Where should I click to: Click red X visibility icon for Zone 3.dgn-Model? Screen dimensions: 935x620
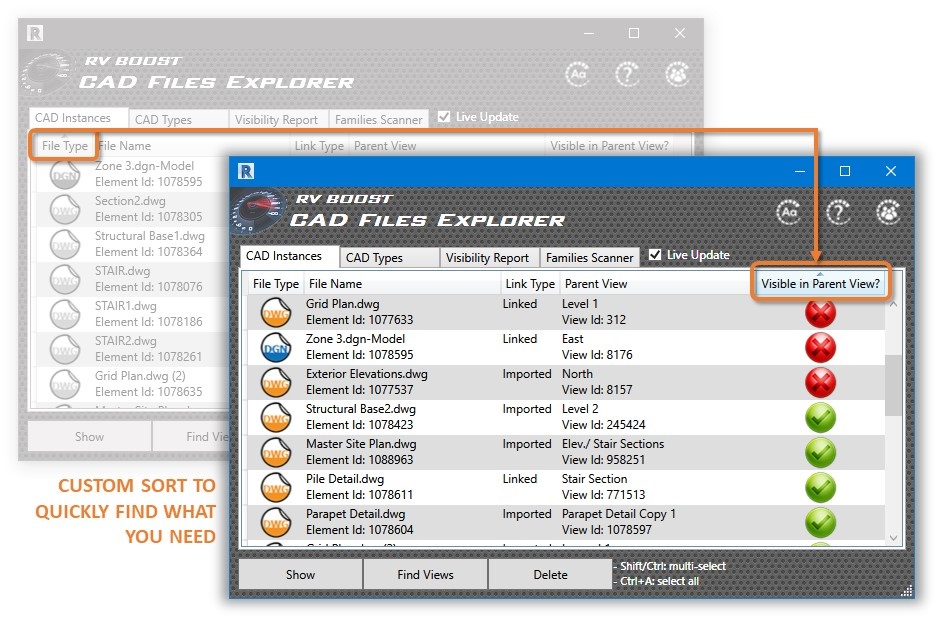821,348
